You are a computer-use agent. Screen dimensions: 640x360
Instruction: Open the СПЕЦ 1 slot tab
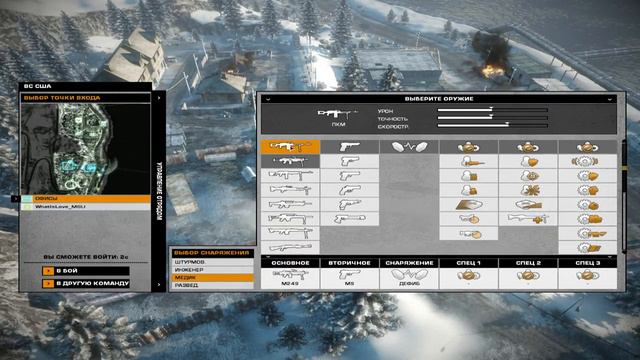tap(469, 263)
